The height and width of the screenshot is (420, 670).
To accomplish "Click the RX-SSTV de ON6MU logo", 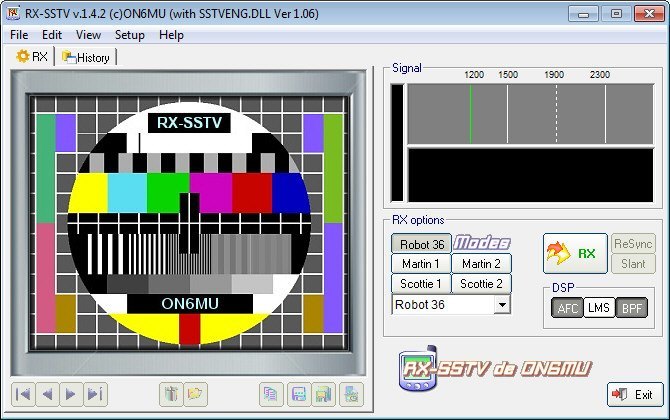I will (495, 369).
